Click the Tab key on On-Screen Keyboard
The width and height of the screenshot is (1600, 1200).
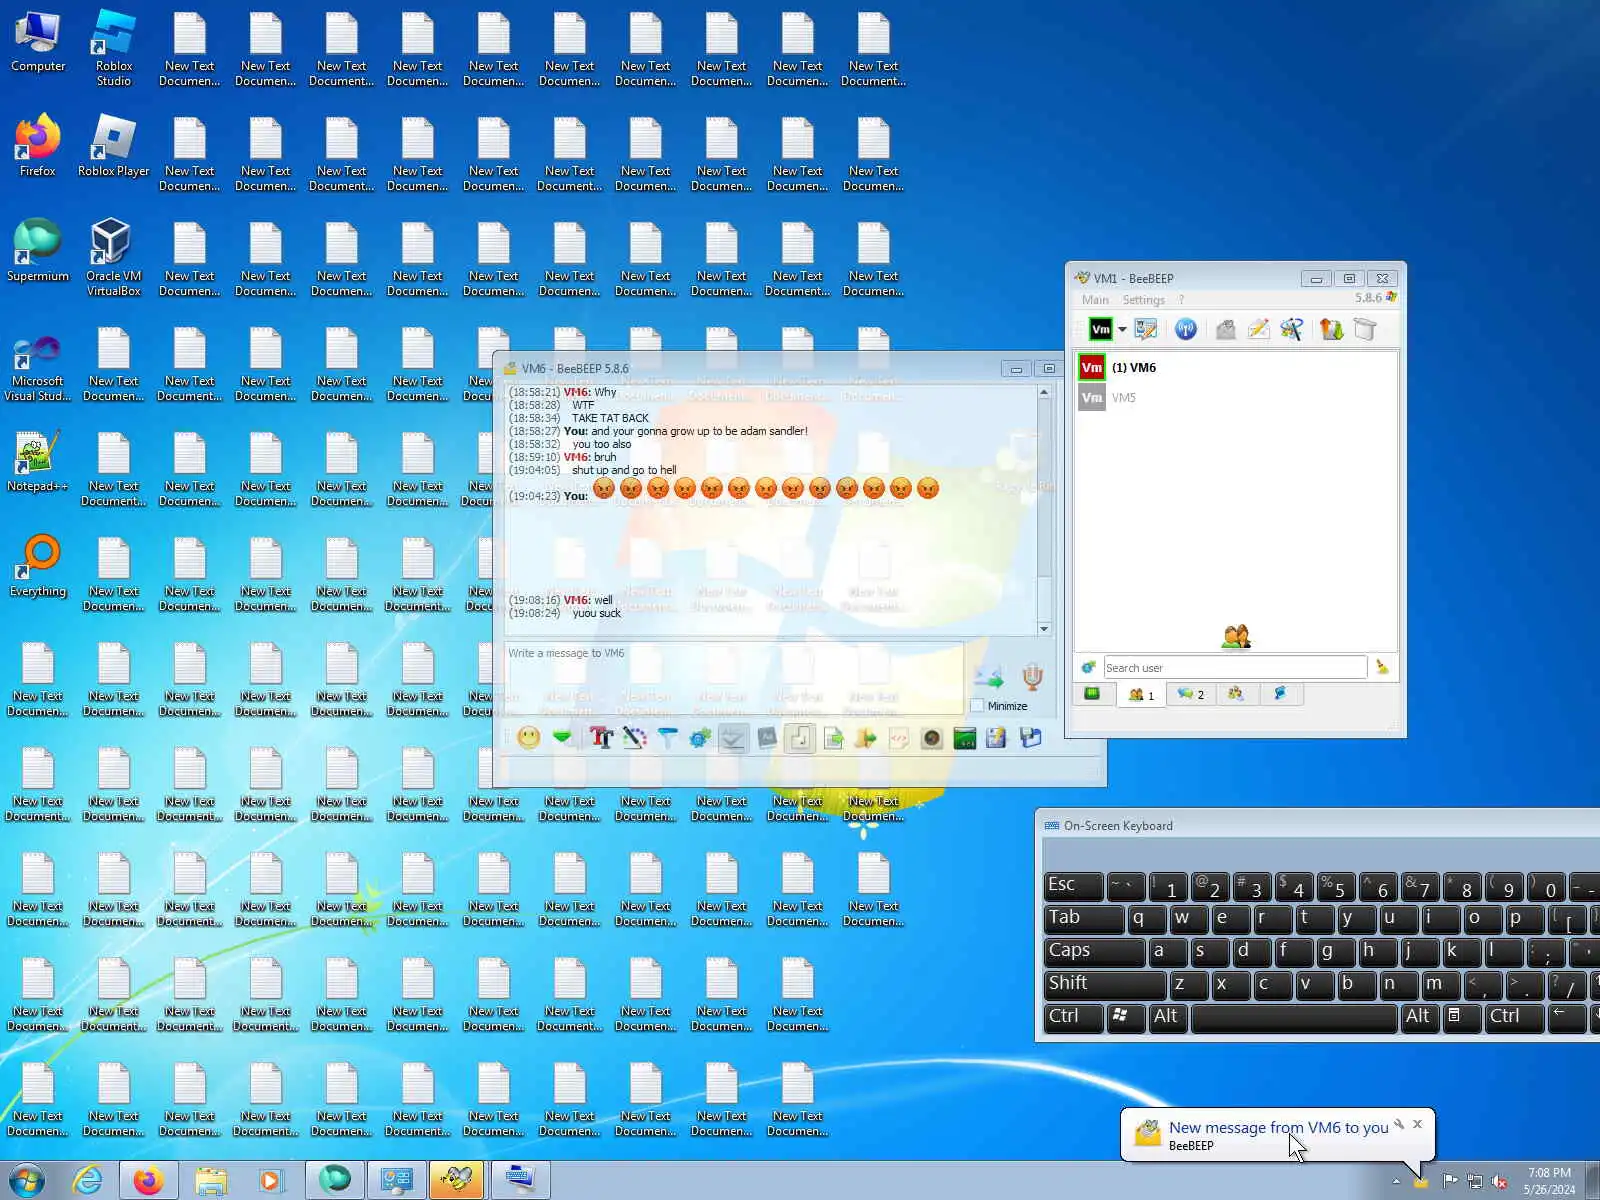click(x=1083, y=918)
